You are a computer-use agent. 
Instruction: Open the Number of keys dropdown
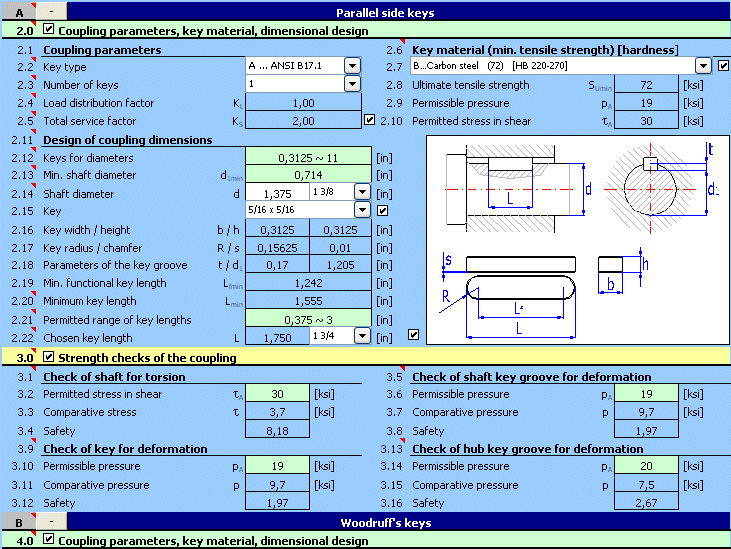click(352, 84)
